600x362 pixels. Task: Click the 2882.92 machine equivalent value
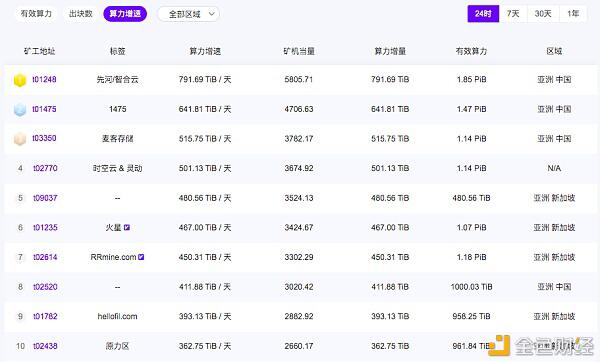point(299,316)
